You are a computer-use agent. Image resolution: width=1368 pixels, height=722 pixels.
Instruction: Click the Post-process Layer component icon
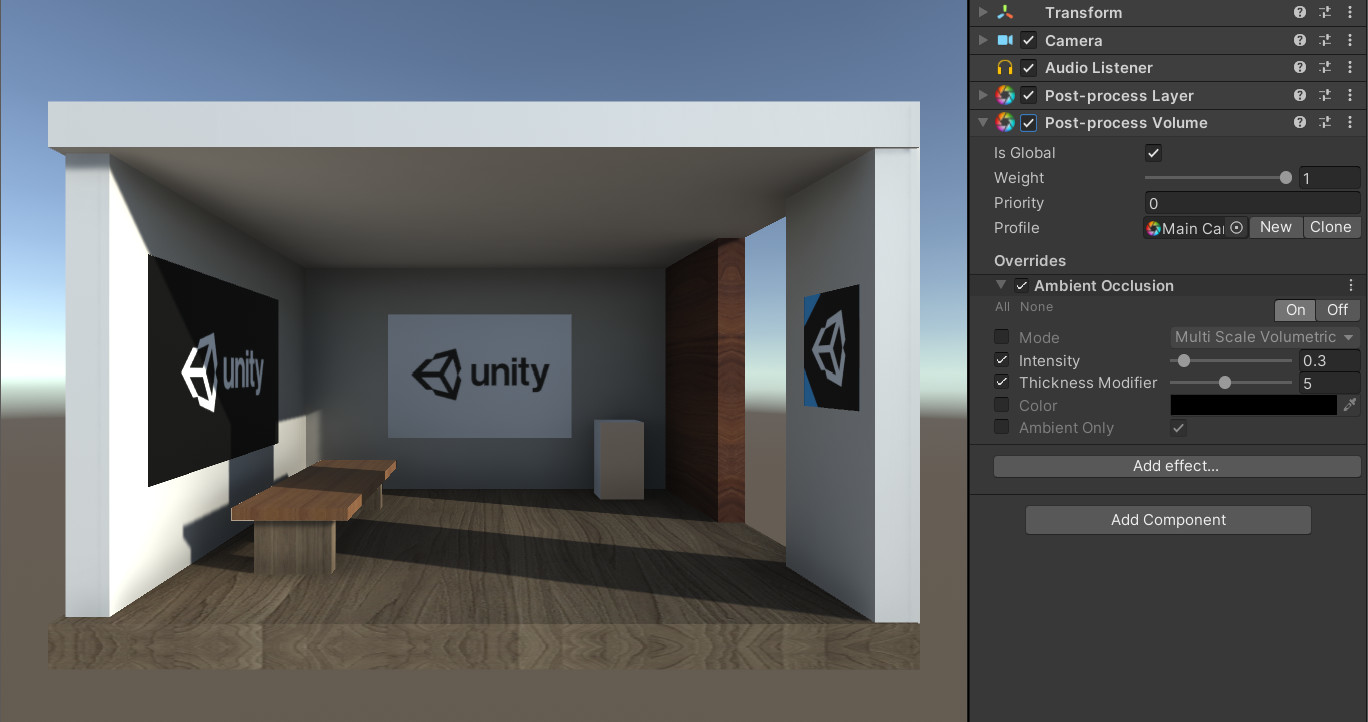1005,95
